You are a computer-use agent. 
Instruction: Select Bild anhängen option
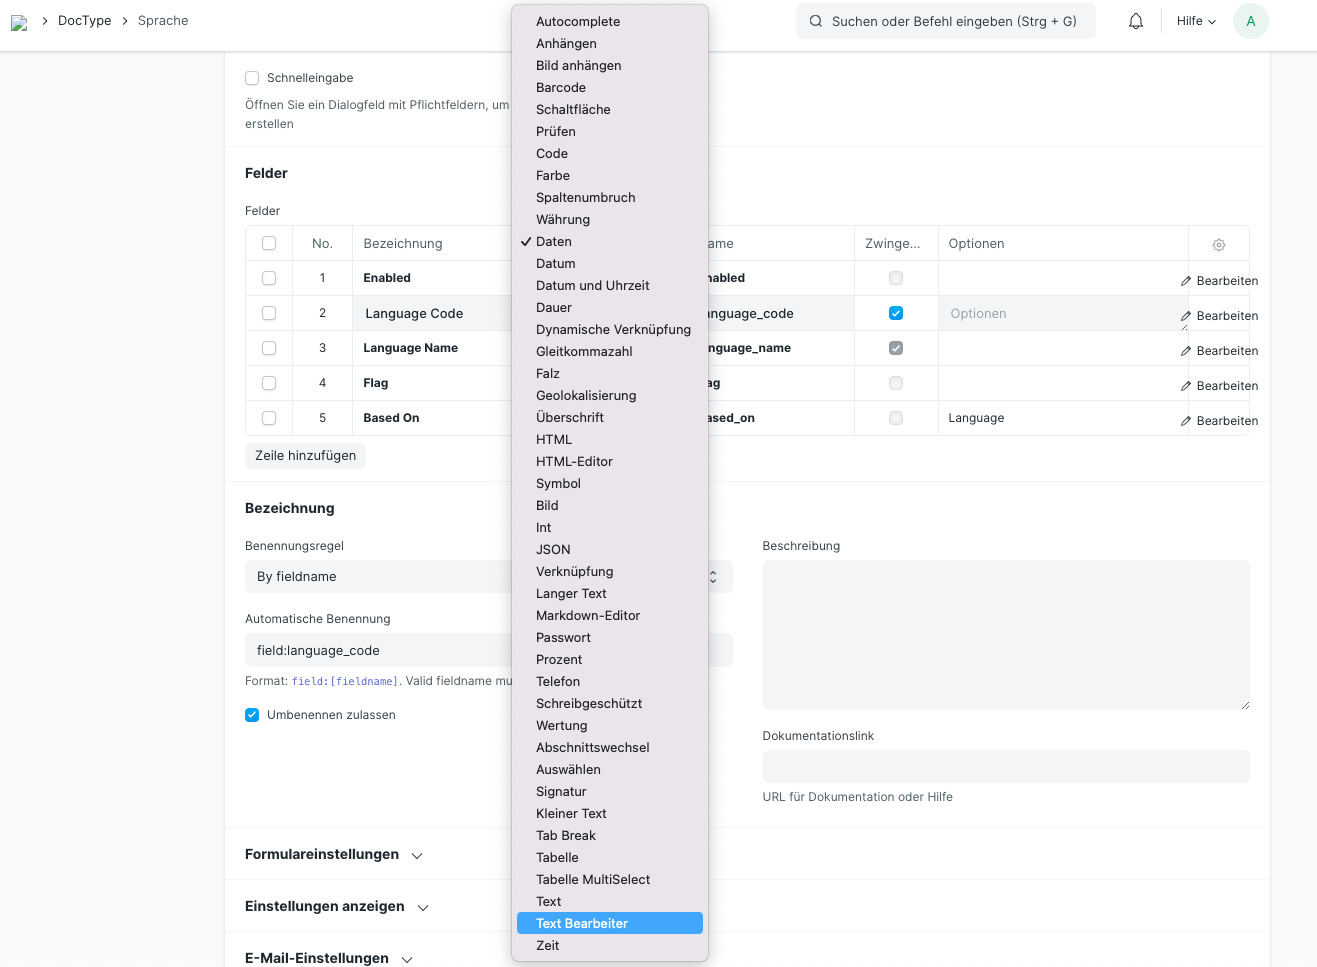click(x=610, y=66)
